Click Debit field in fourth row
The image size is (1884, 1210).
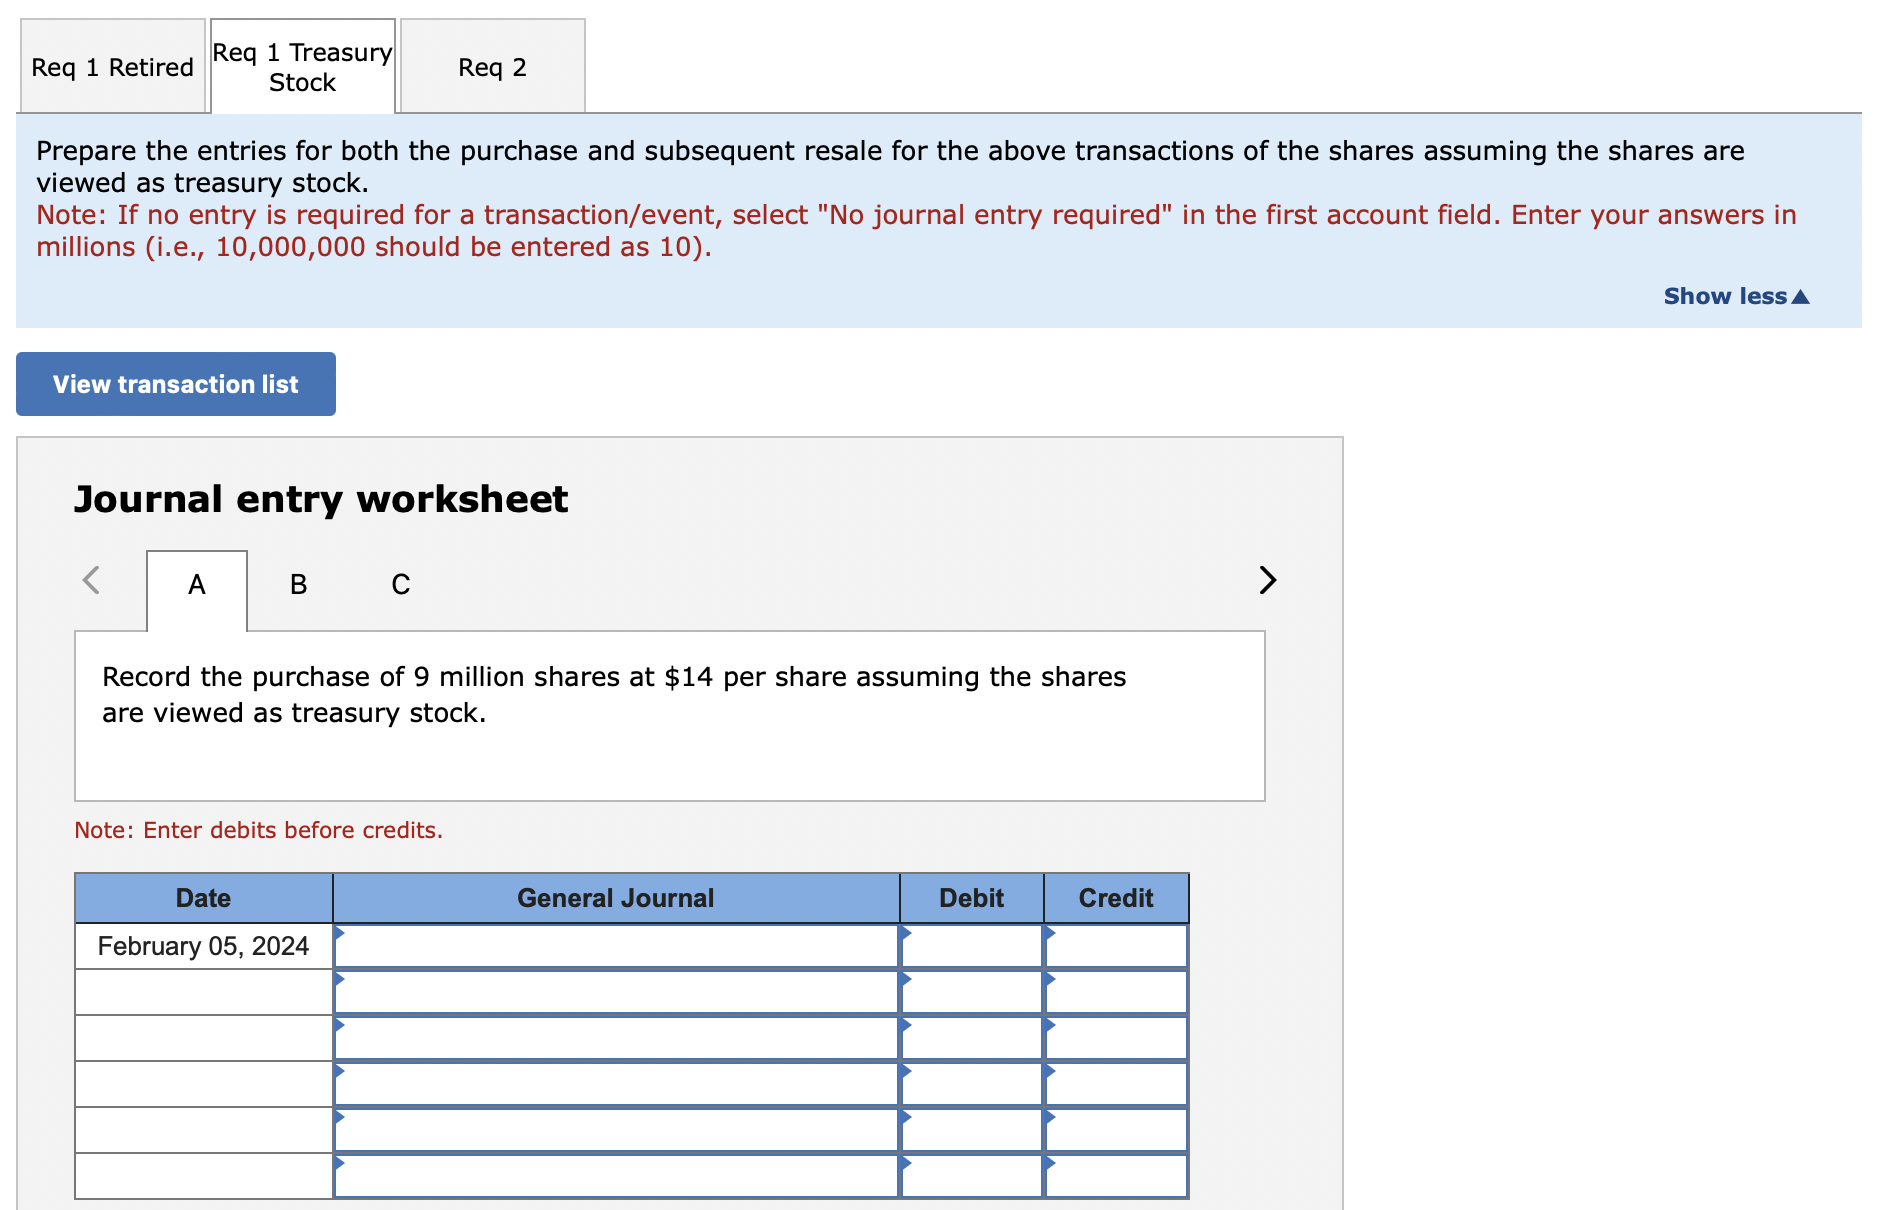pos(972,1084)
